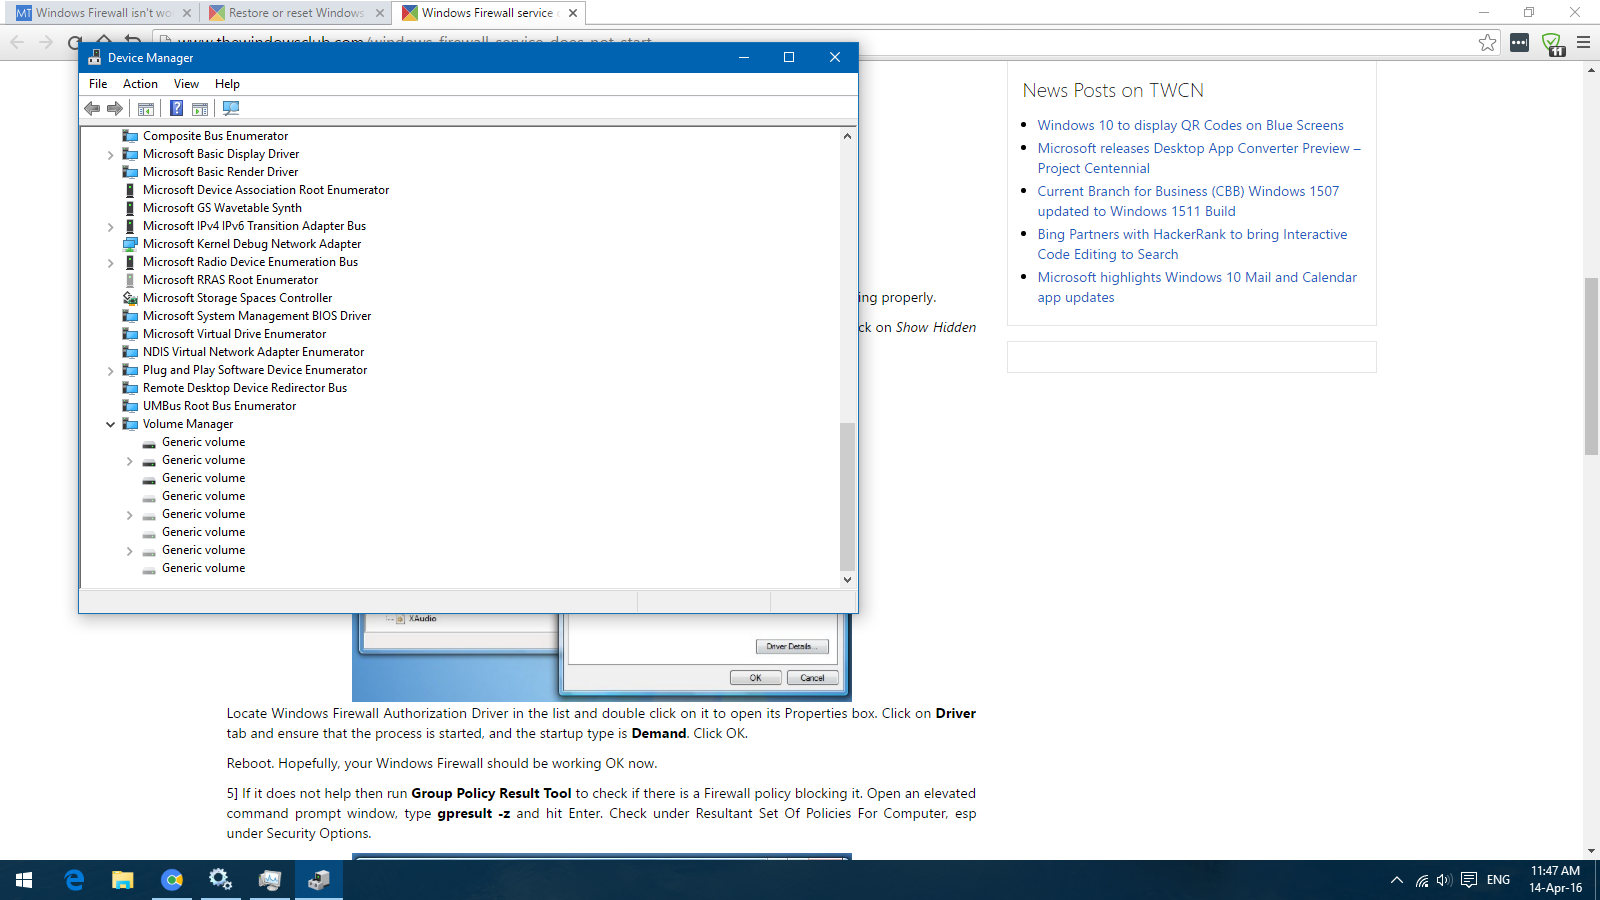
Task: Expand Microsoft Basic Display Driver node
Action: [110, 155]
